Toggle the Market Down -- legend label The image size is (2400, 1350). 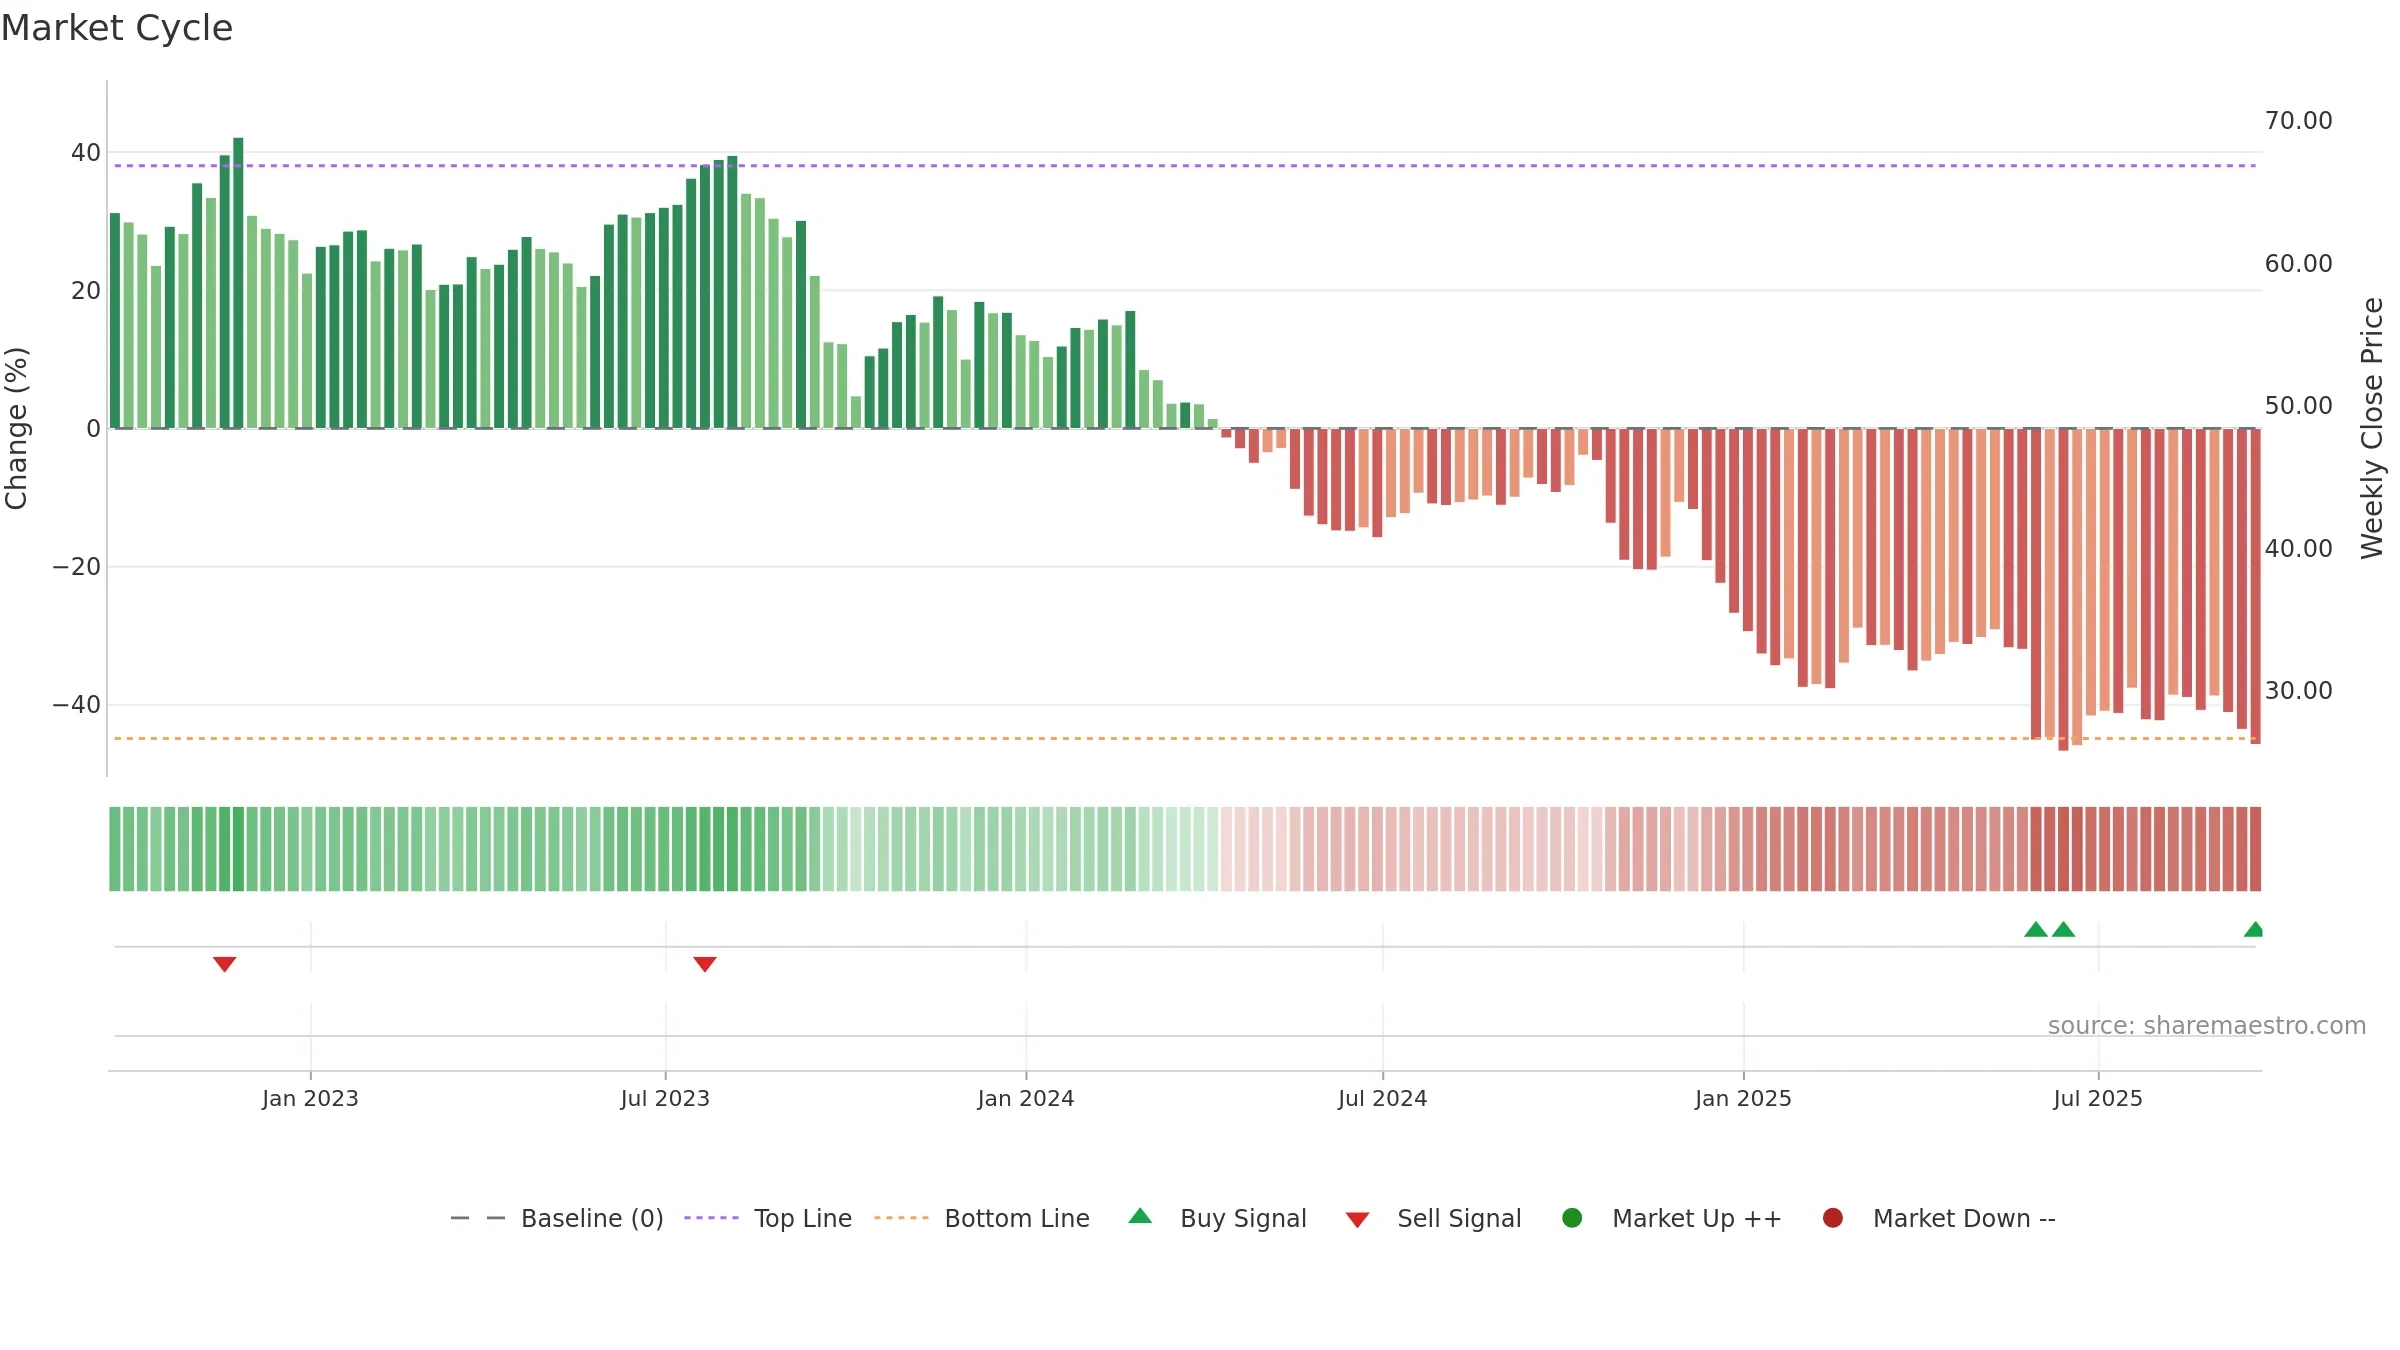pos(1964,1218)
